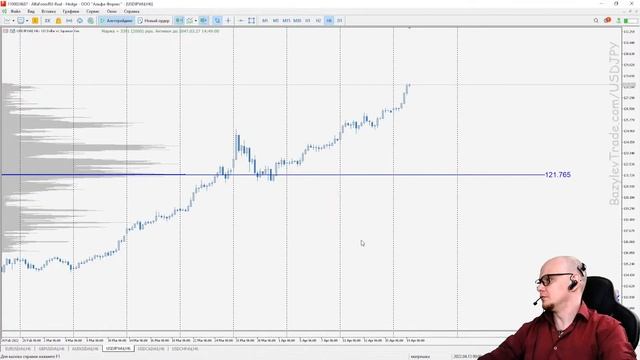Click the chart title symbol icon
This screenshot has width=640, height=360.
(x=6, y=31)
